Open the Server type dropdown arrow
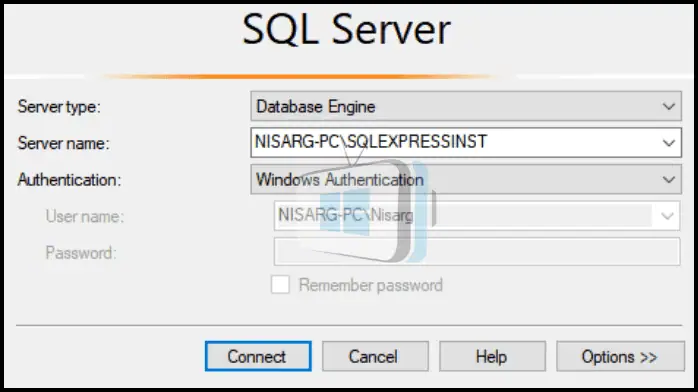The width and height of the screenshot is (698, 392). [669, 106]
